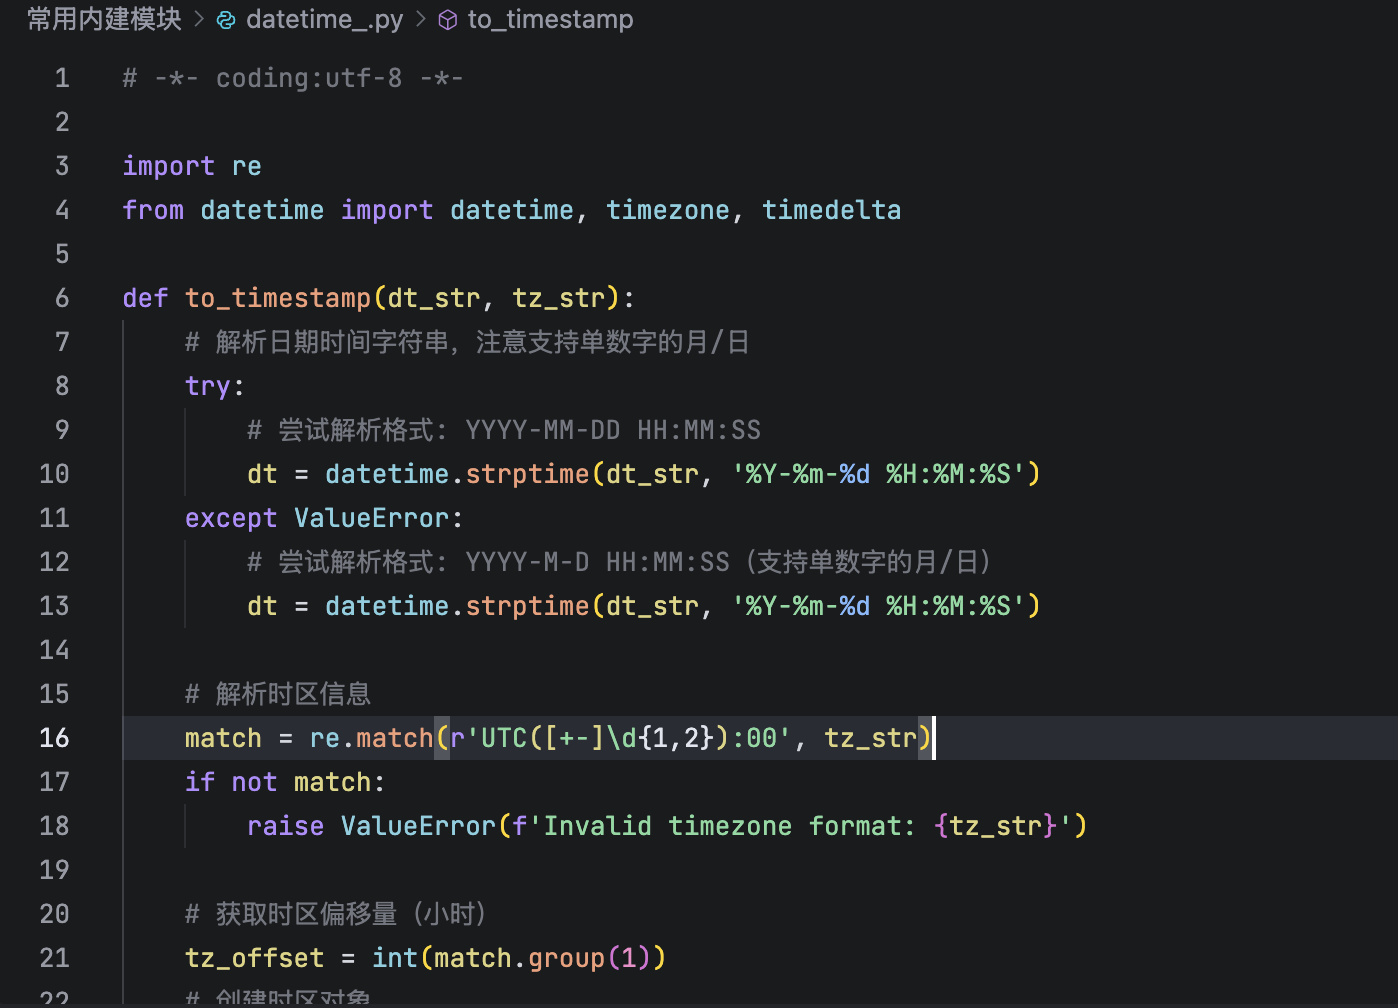
Task: Click timedelta in the import on line 4
Action: click(x=831, y=209)
